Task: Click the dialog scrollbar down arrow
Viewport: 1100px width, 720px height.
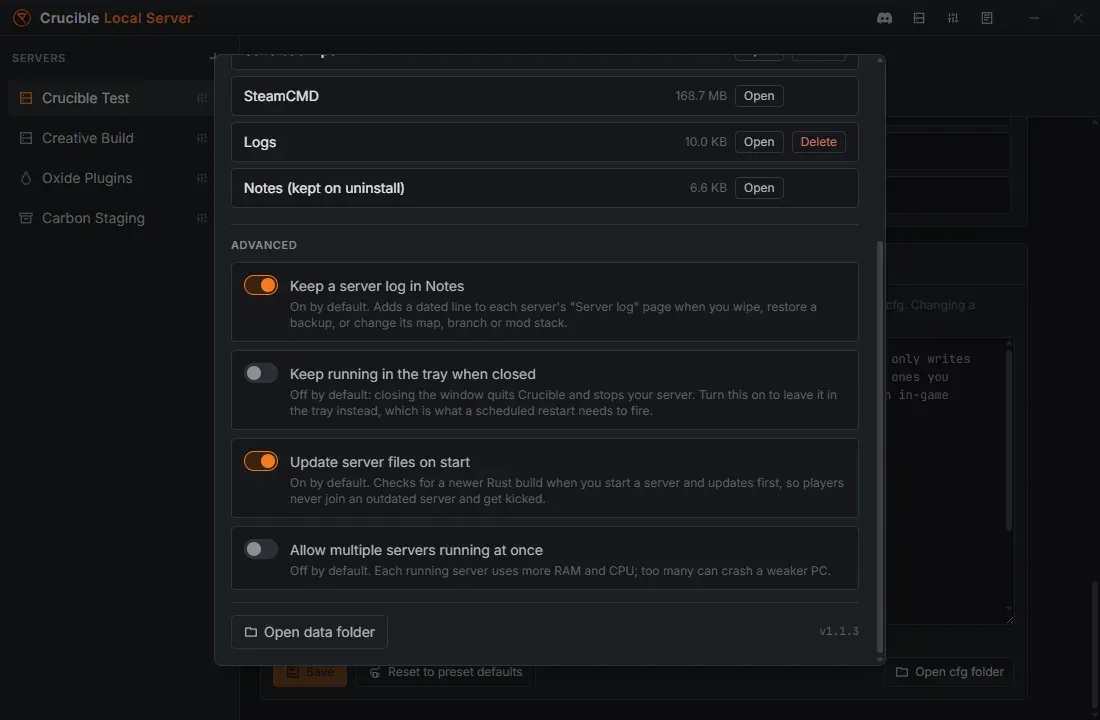Action: (x=880, y=660)
